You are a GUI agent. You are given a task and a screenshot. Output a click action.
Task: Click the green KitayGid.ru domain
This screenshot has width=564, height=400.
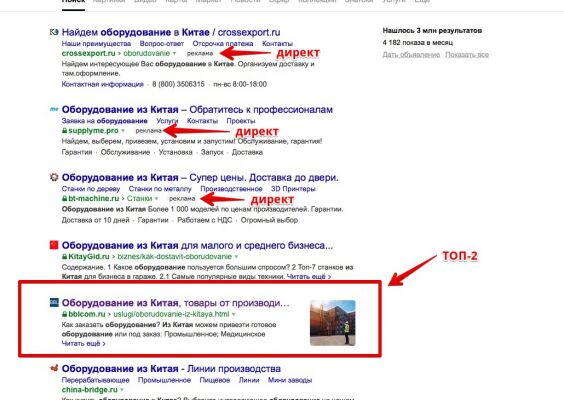(x=89, y=257)
